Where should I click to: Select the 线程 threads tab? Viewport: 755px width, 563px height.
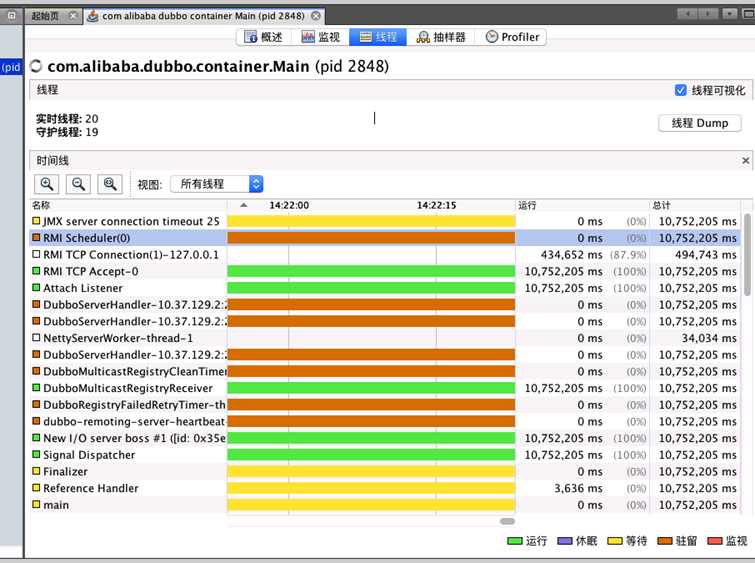point(378,37)
